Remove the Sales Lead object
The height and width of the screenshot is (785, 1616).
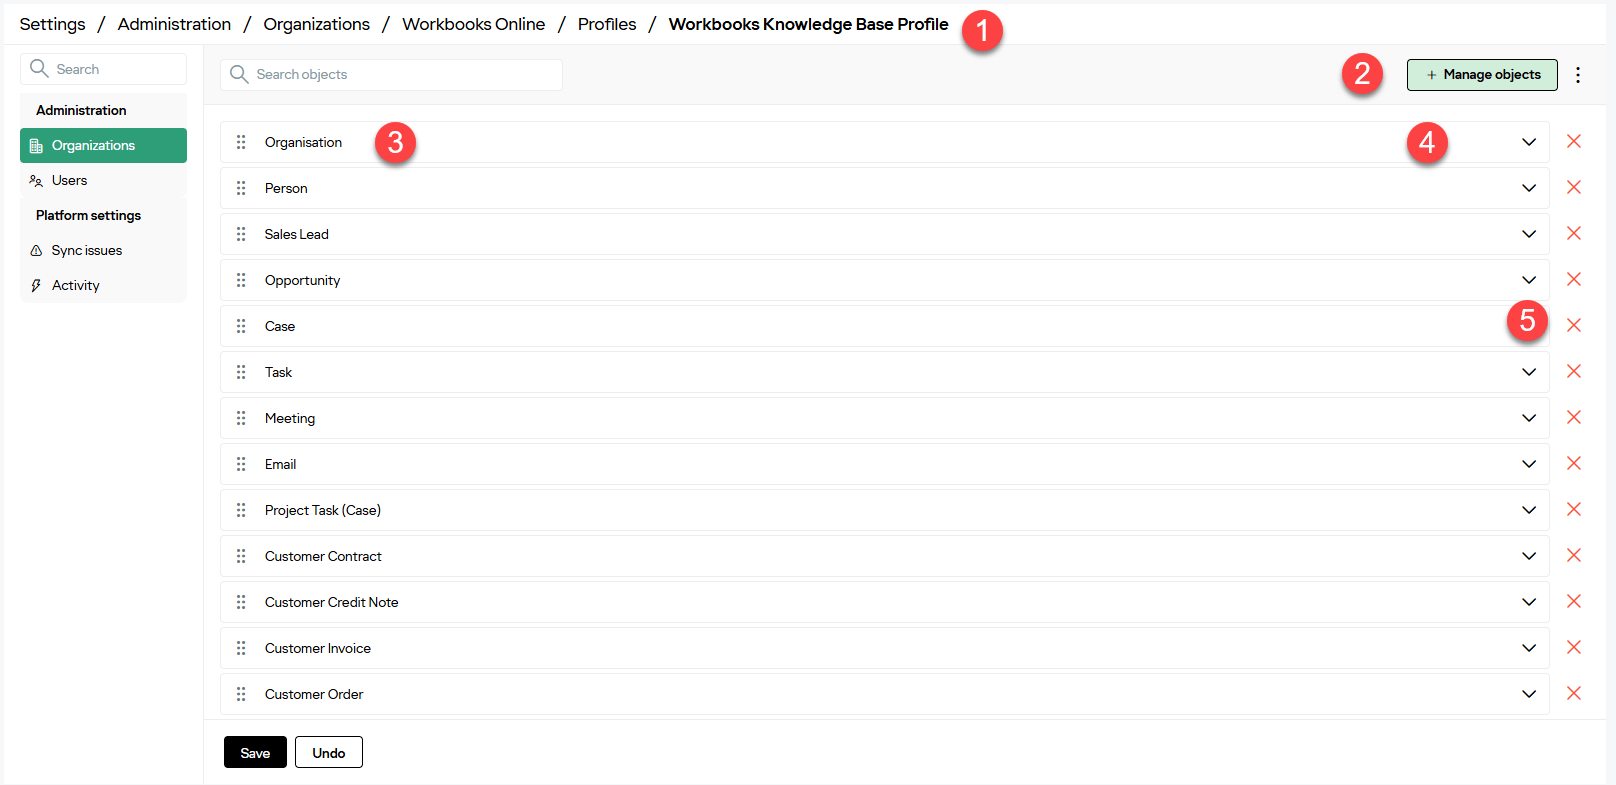(1574, 233)
